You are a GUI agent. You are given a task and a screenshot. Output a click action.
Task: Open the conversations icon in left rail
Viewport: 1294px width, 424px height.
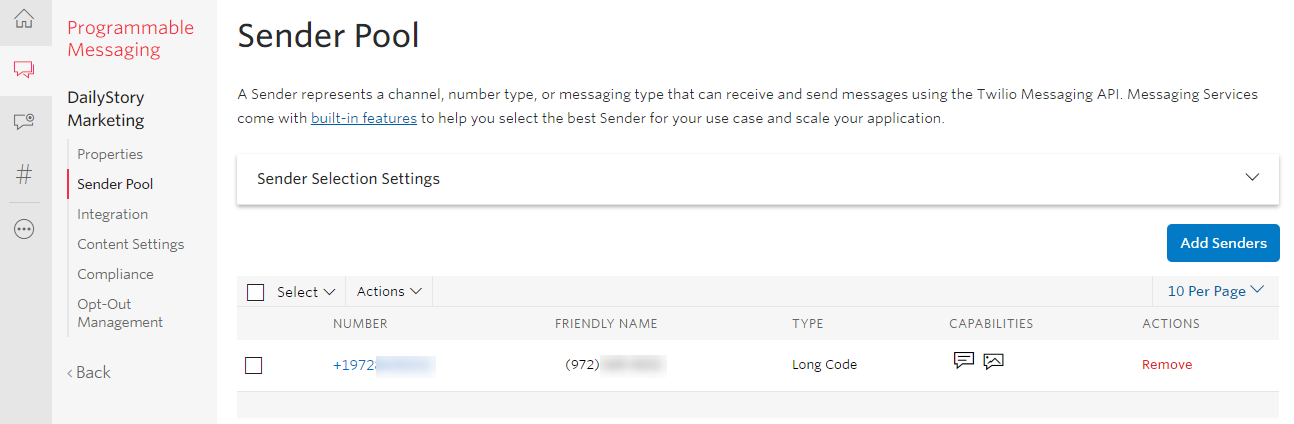click(x=24, y=121)
